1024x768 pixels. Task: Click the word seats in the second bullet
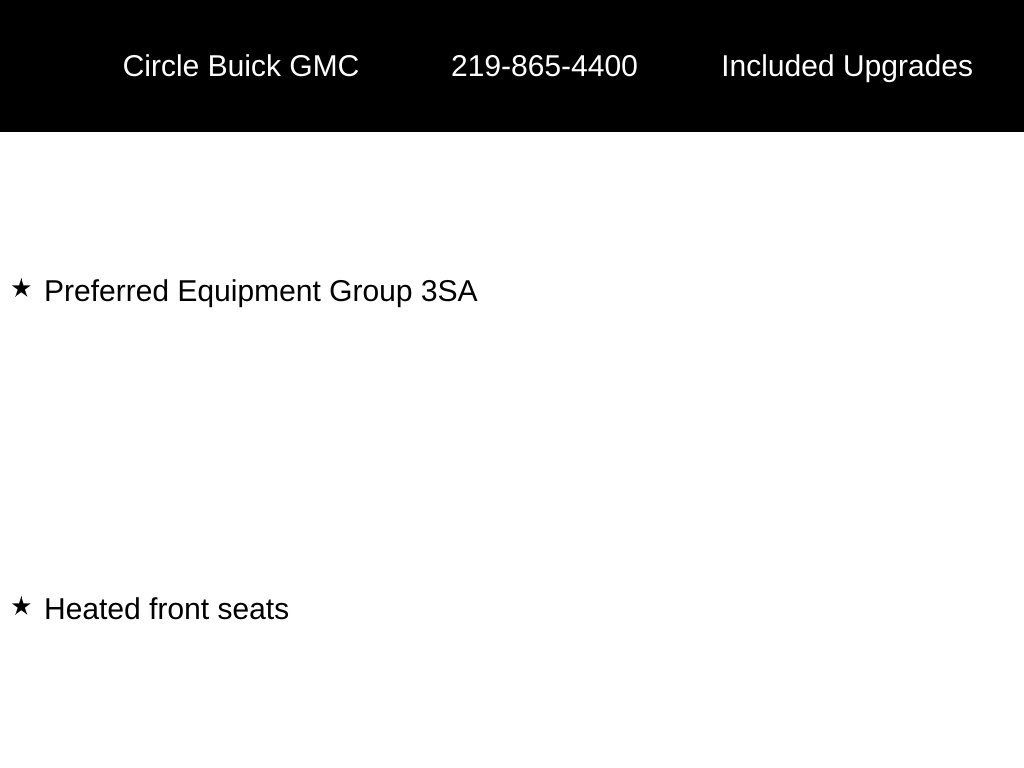(x=253, y=609)
